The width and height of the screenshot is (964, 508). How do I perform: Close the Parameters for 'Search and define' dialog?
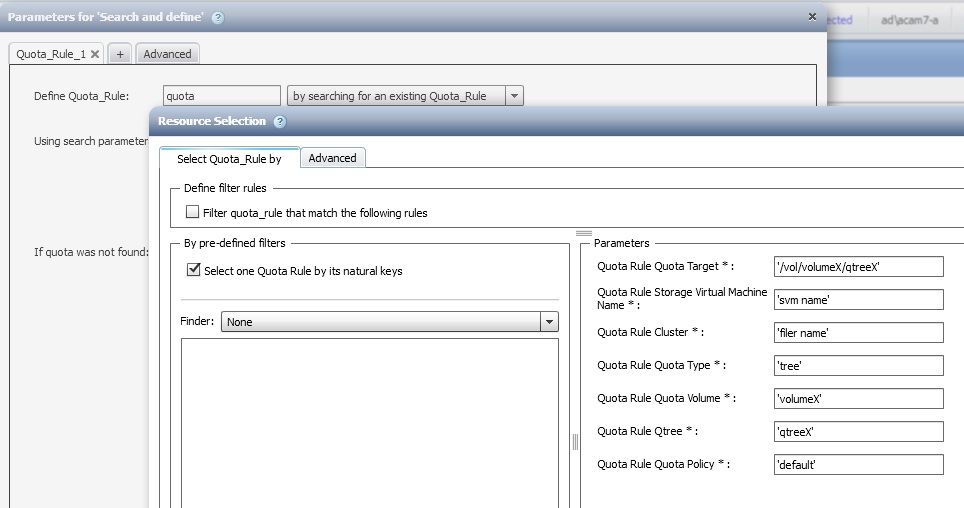(x=812, y=17)
